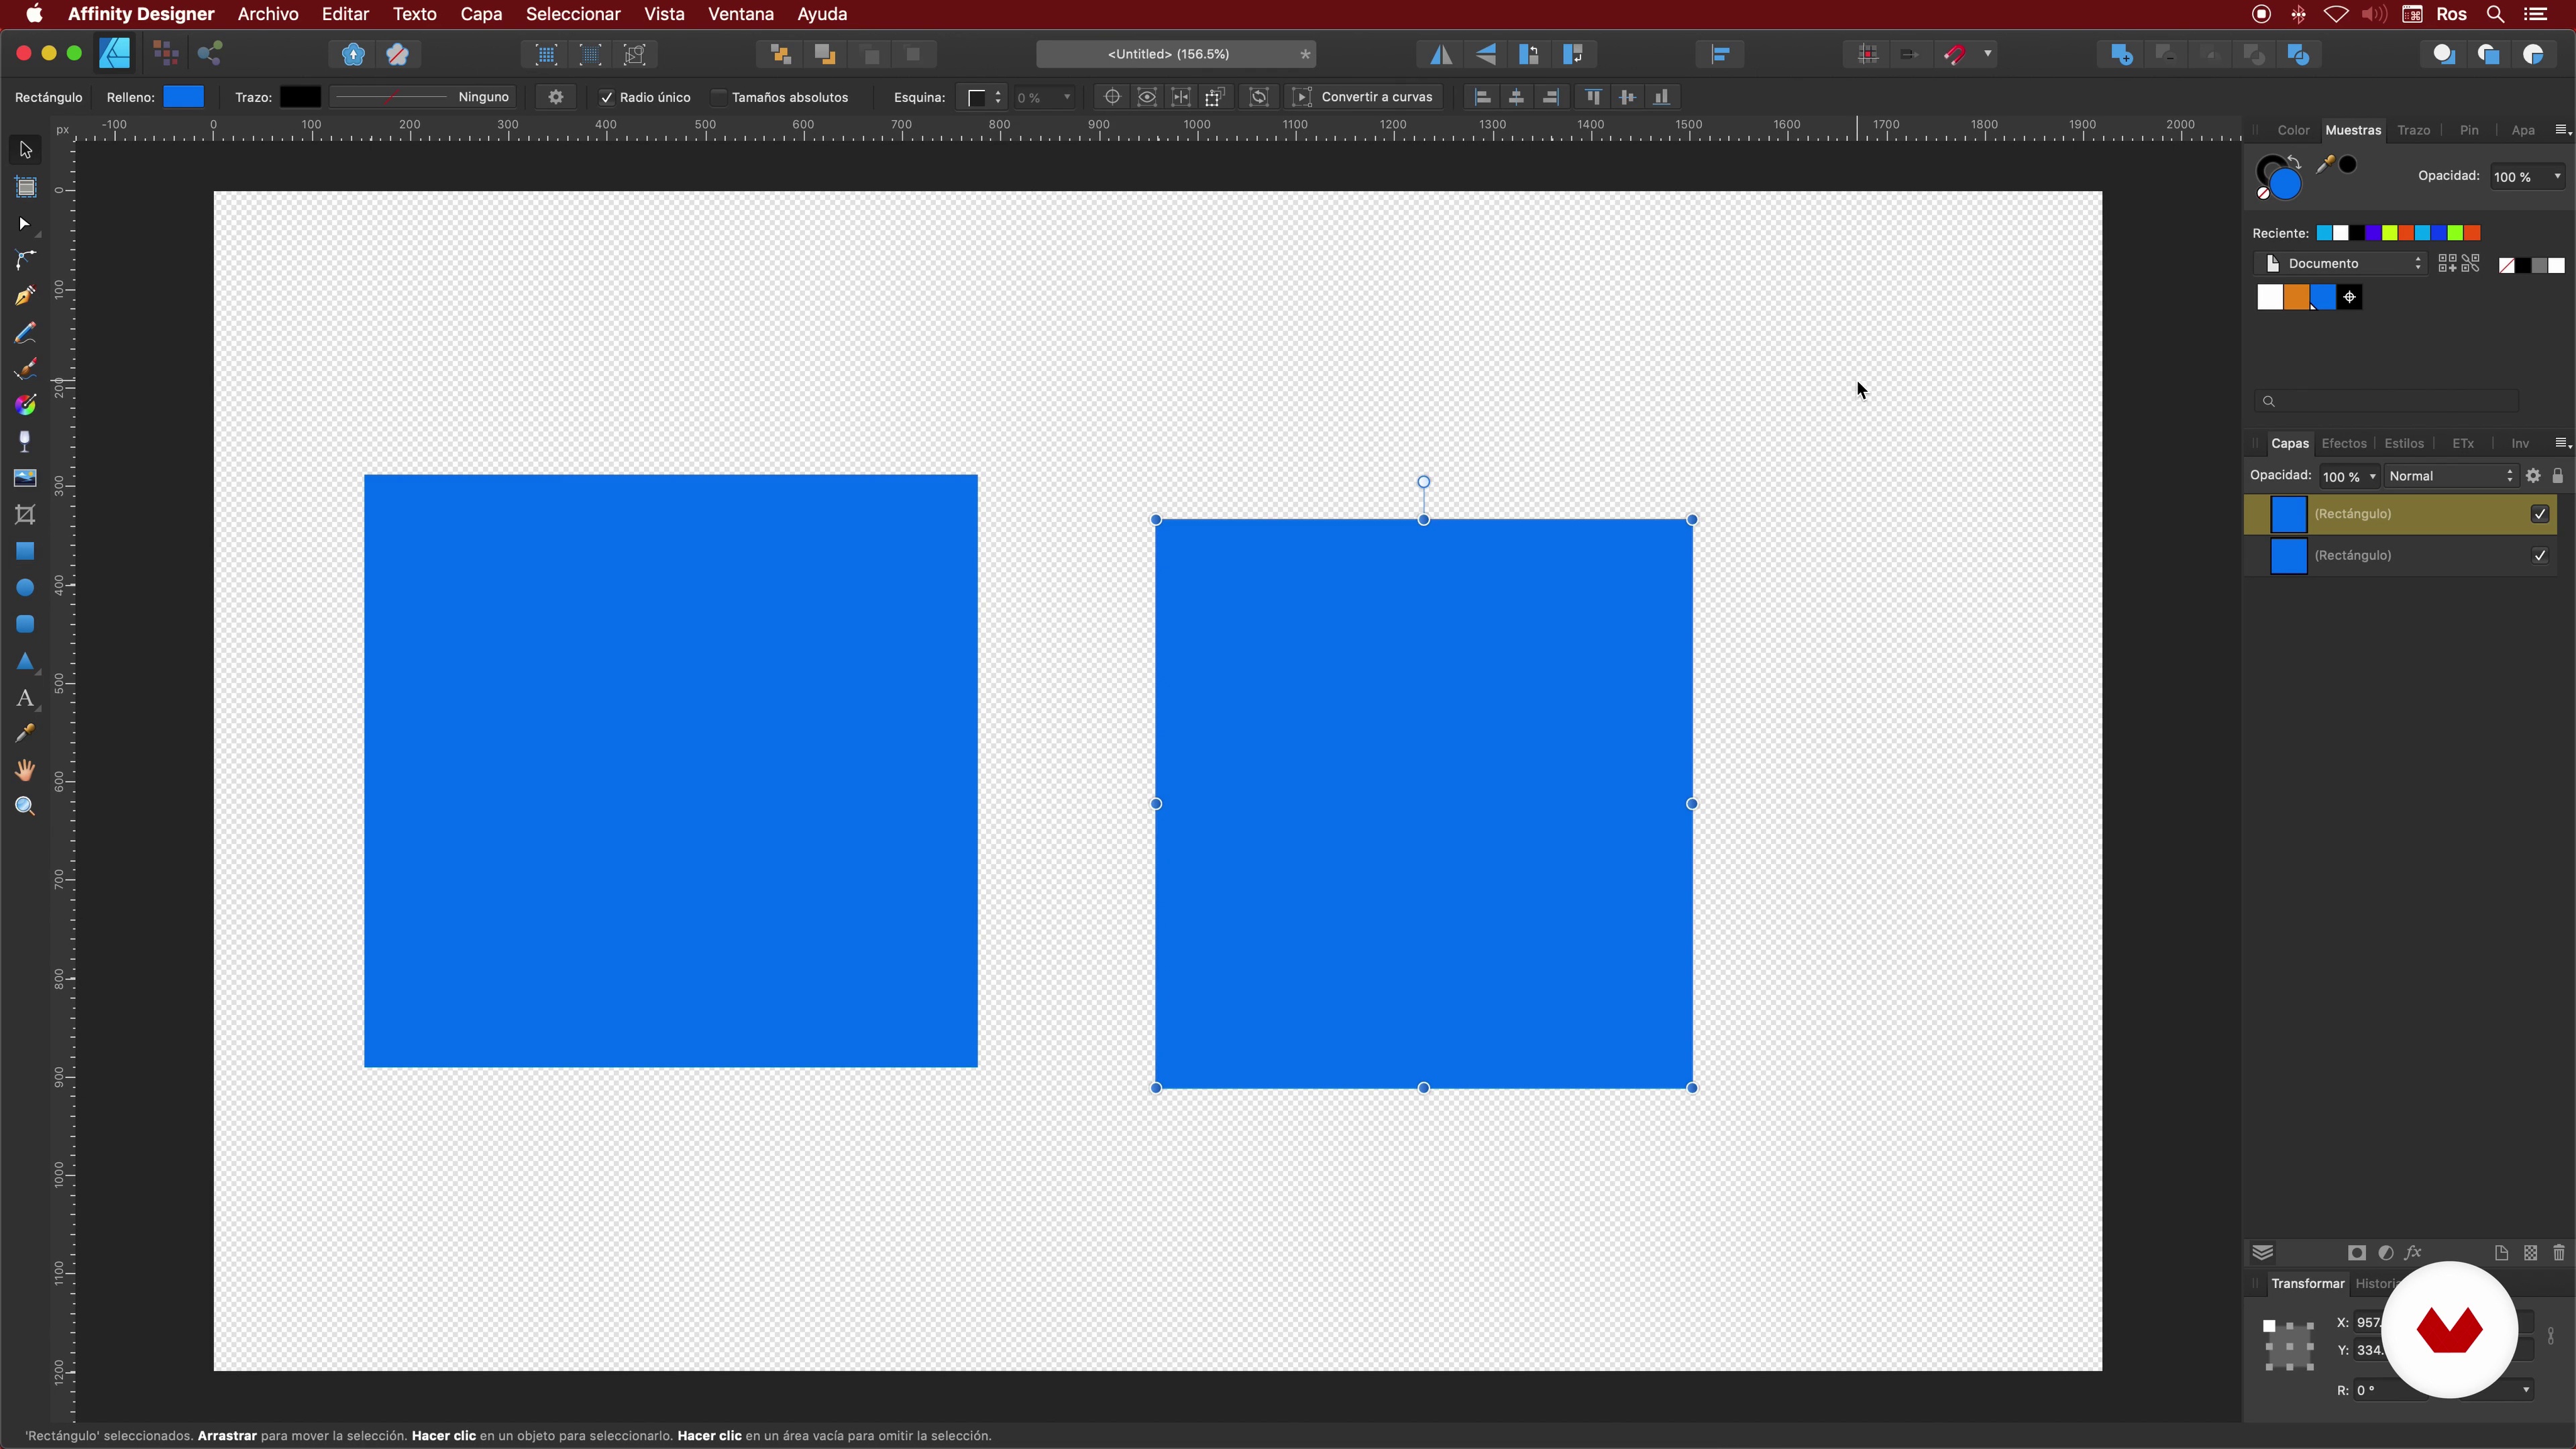Click the swatches search field

click(x=2387, y=401)
